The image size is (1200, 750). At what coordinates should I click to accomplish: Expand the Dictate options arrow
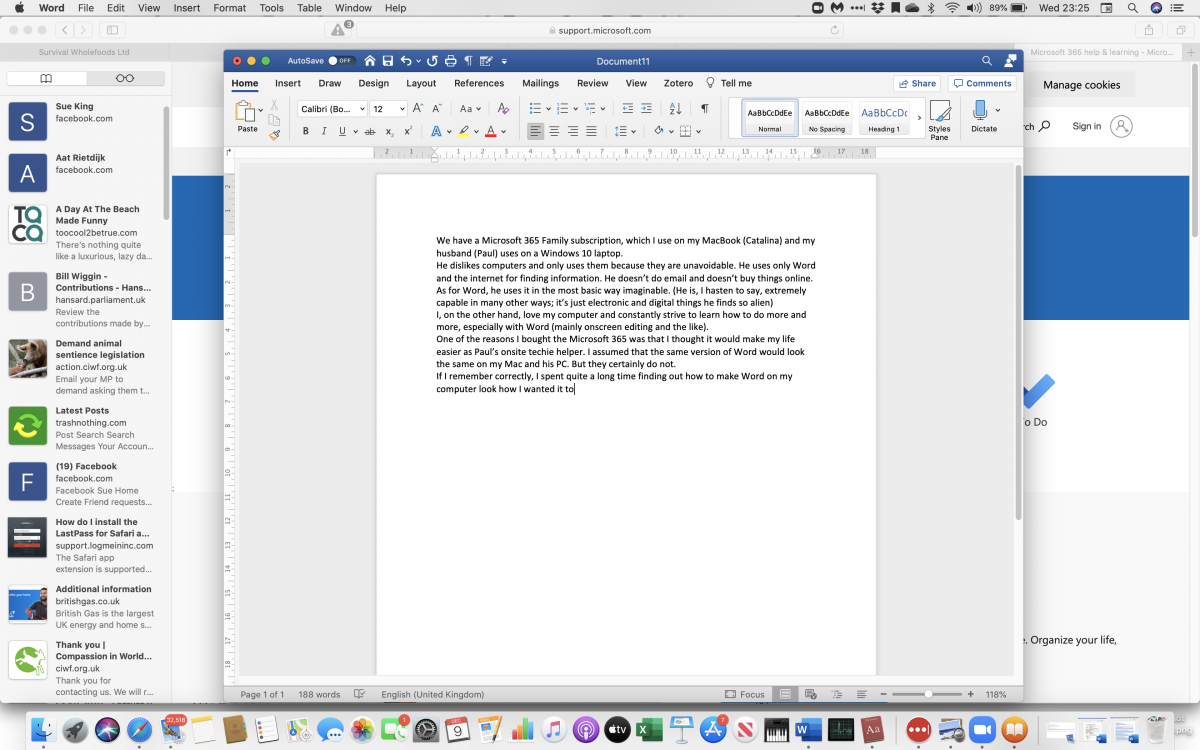[997, 110]
